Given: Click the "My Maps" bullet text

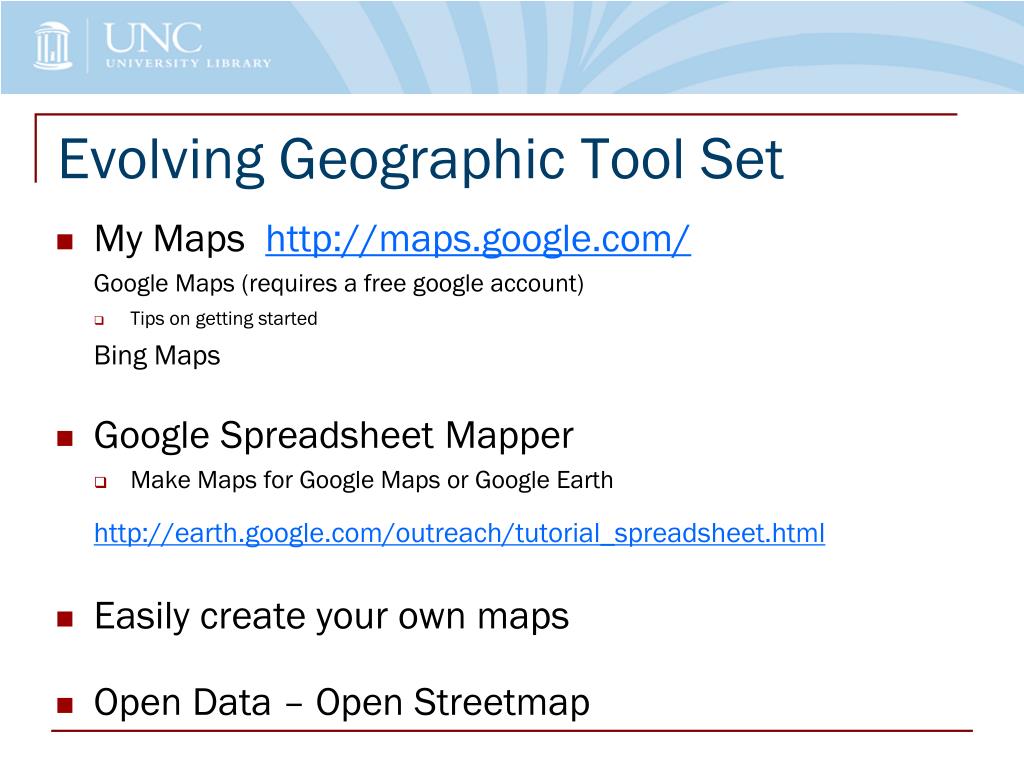Looking at the screenshot, I should coord(169,240).
